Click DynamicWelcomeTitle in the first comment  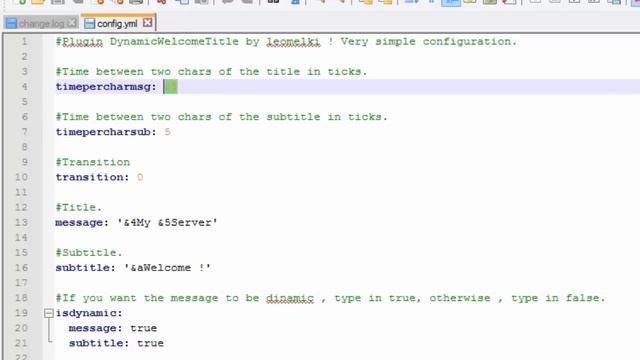point(174,42)
